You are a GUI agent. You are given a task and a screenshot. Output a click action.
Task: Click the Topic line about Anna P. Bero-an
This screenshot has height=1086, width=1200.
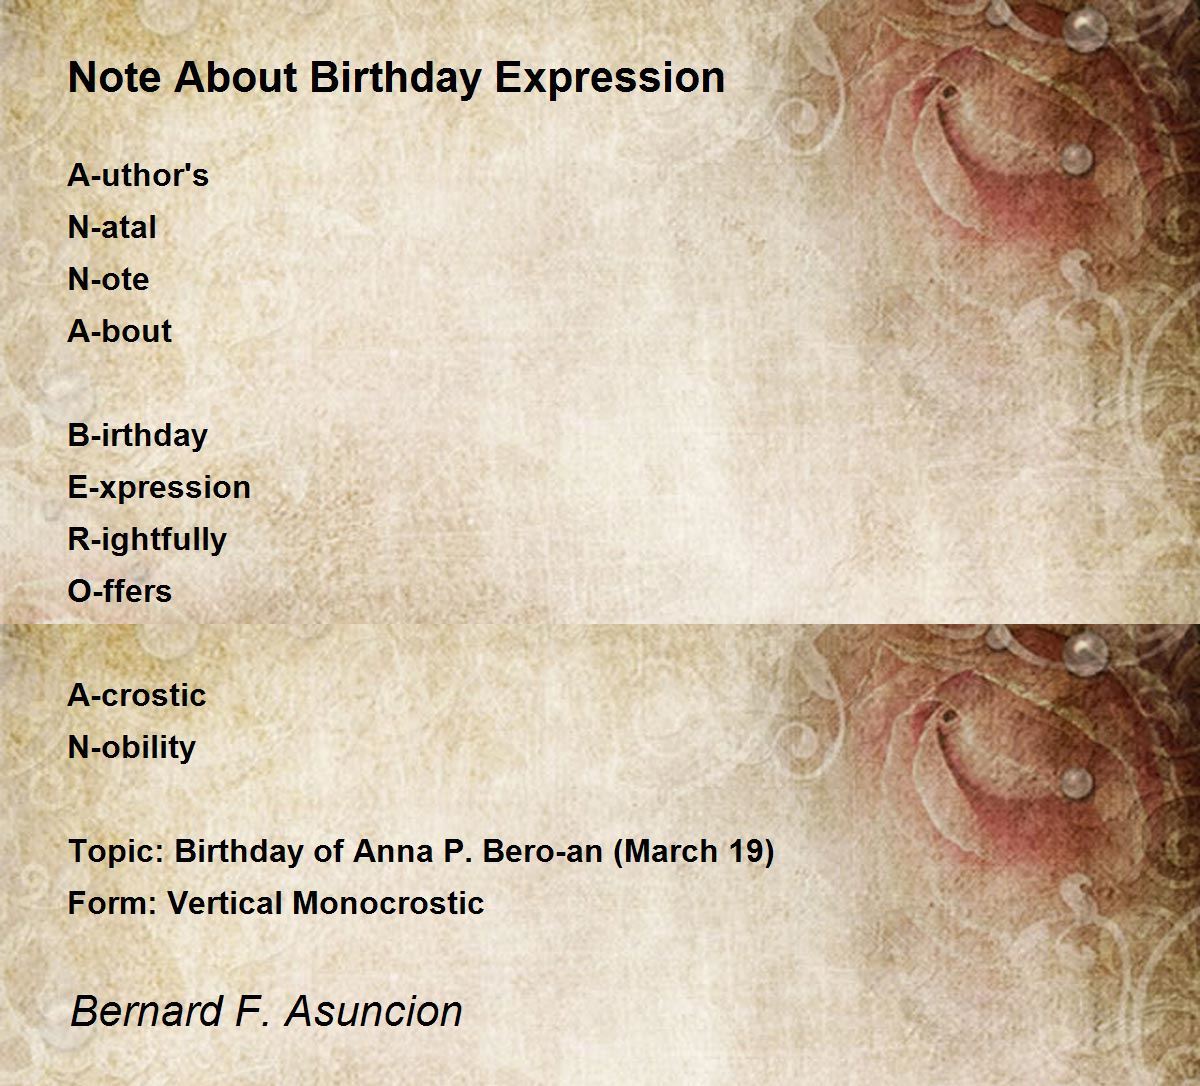tap(421, 851)
